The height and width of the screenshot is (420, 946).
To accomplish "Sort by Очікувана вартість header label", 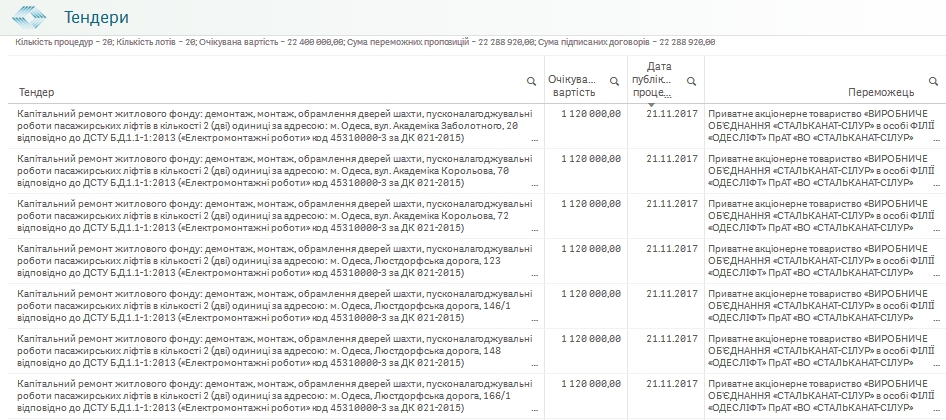I will (x=573, y=86).
